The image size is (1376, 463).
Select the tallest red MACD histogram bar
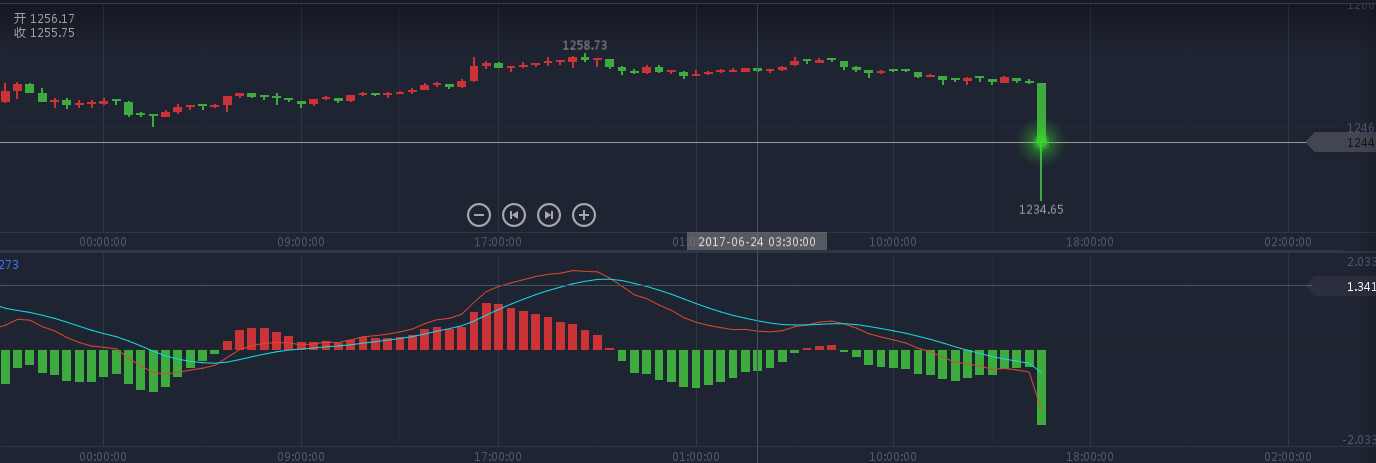486,327
